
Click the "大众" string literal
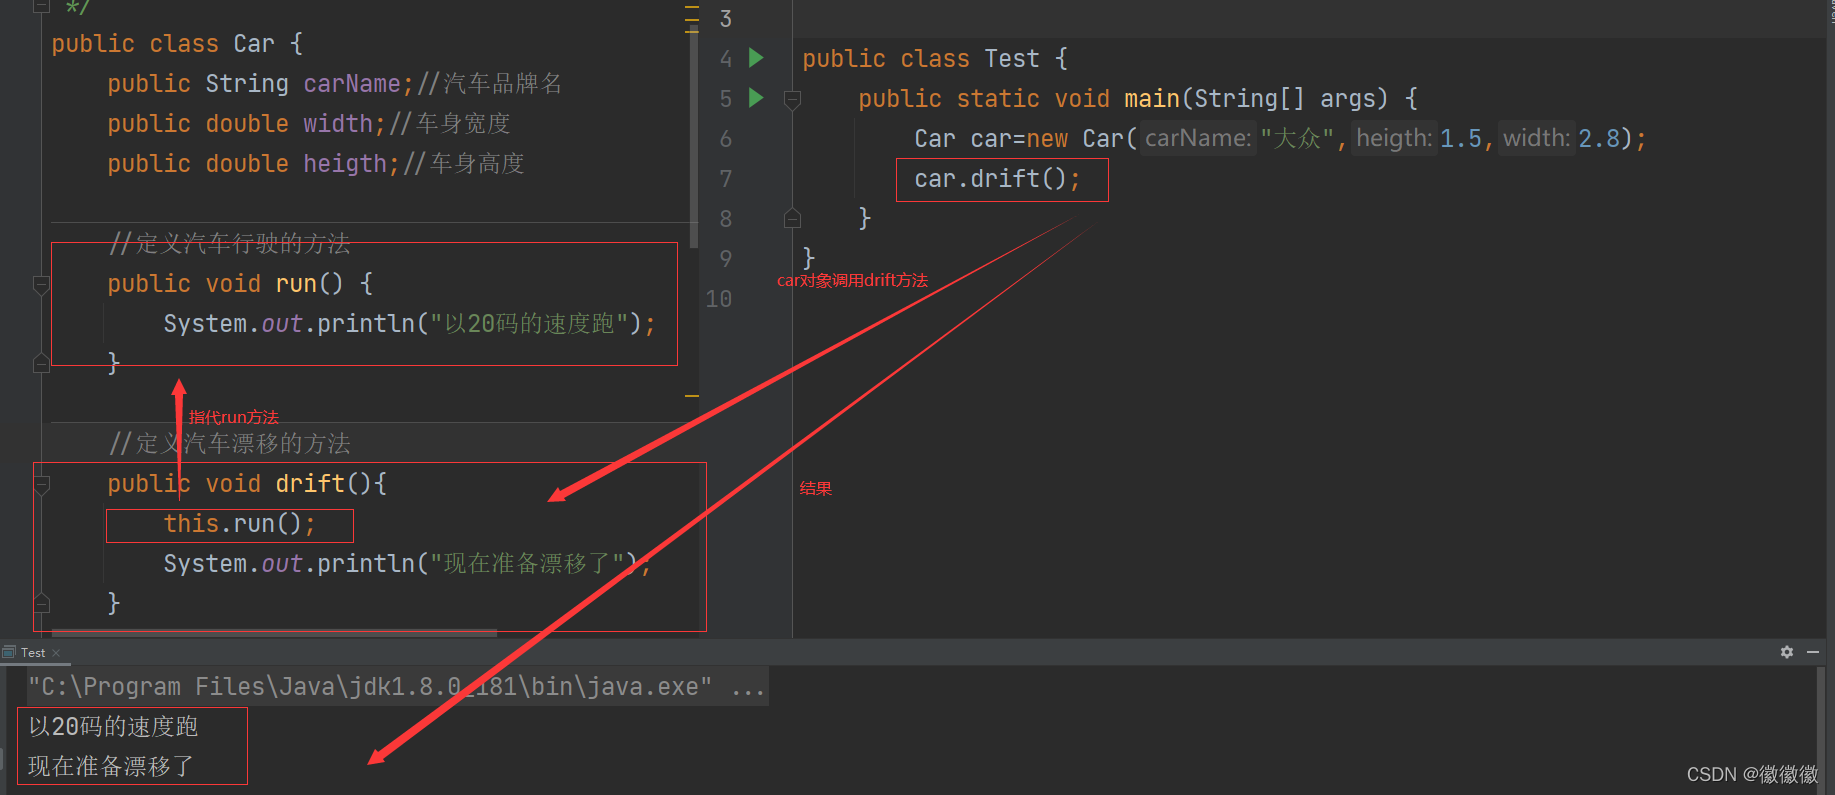pos(1297,138)
